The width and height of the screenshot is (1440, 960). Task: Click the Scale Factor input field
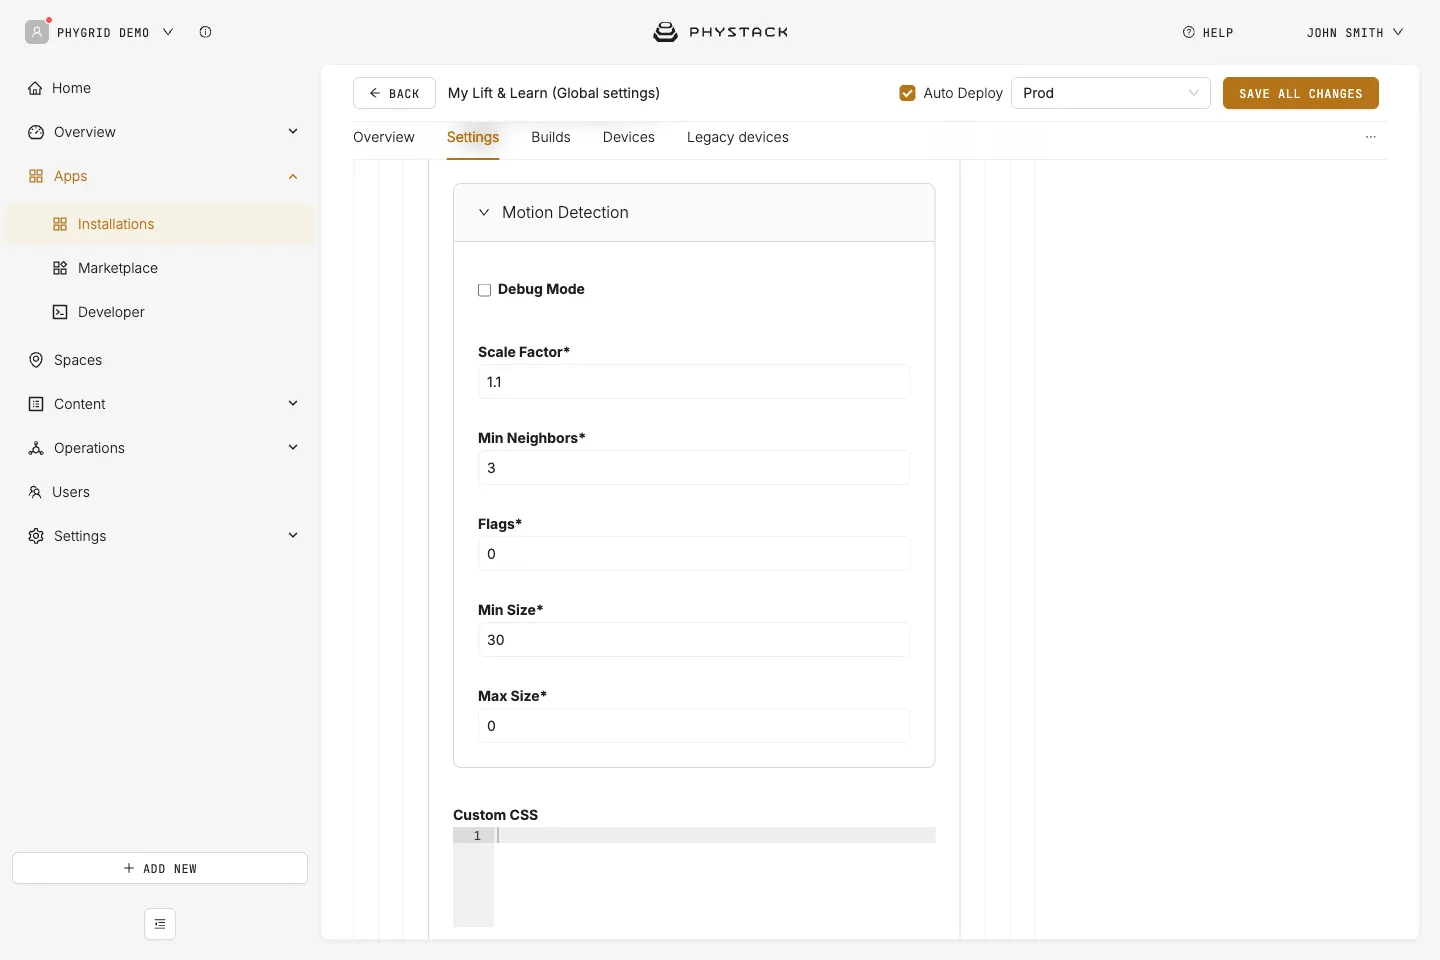[x=694, y=382]
